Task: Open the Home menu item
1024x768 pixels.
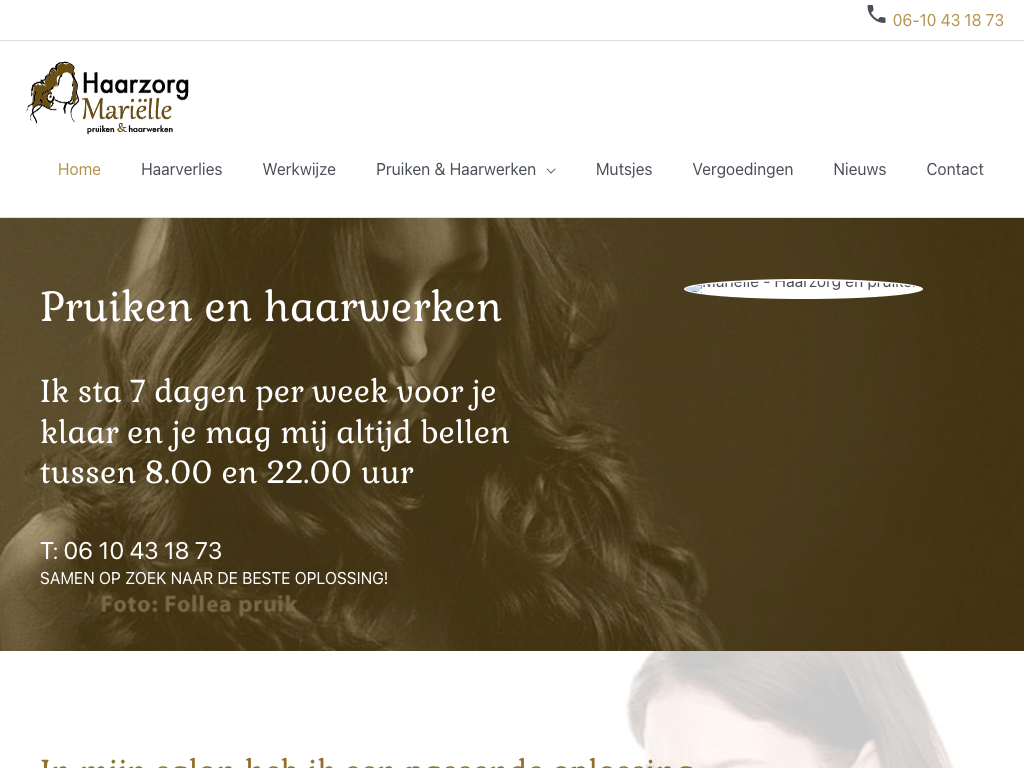Action: pyautogui.click(x=79, y=169)
